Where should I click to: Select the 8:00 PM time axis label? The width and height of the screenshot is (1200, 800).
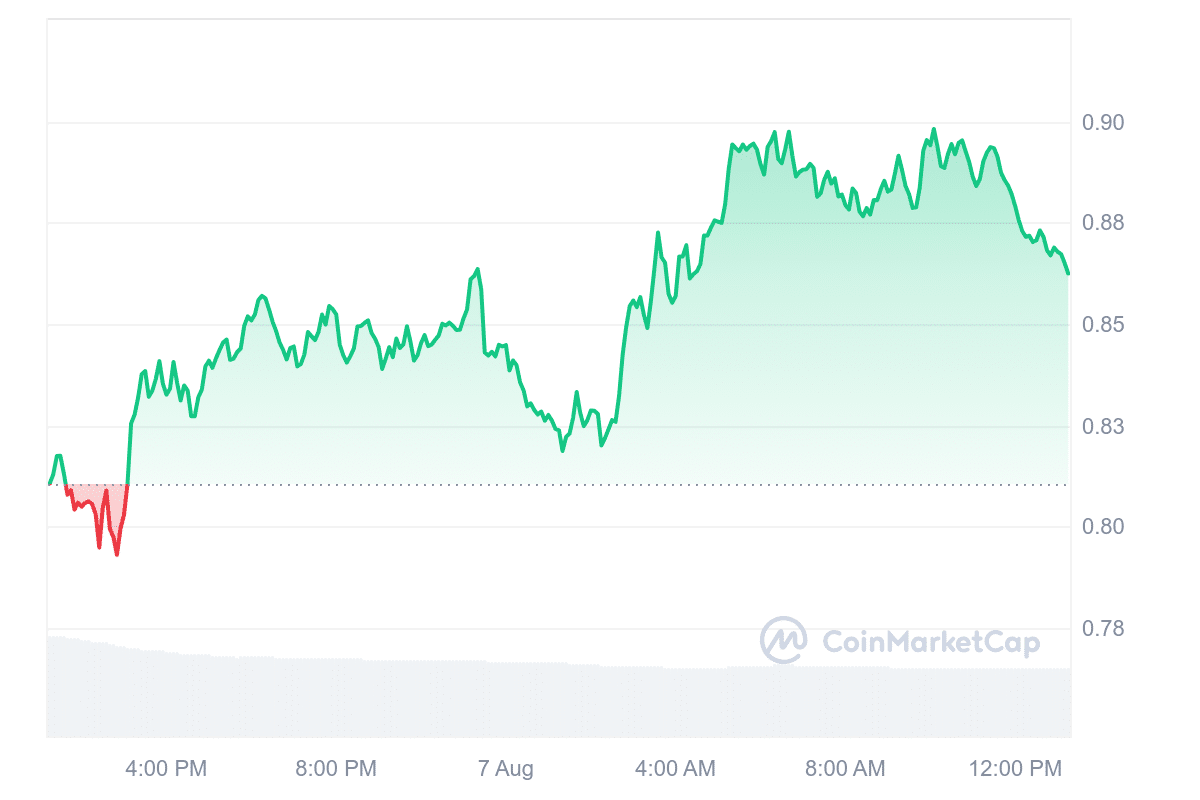pyautogui.click(x=336, y=769)
